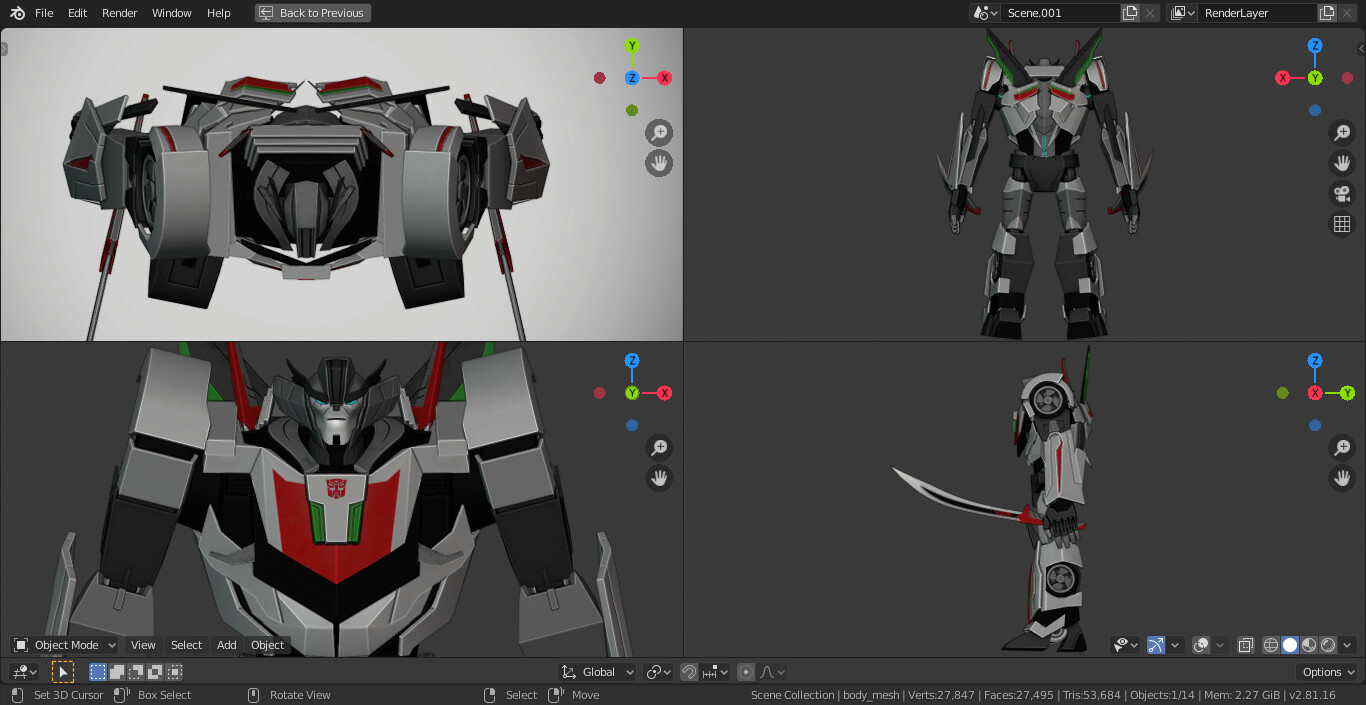1366x705 pixels.
Task: Switch to Wireframe viewport shading
Action: pos(1270,645)
